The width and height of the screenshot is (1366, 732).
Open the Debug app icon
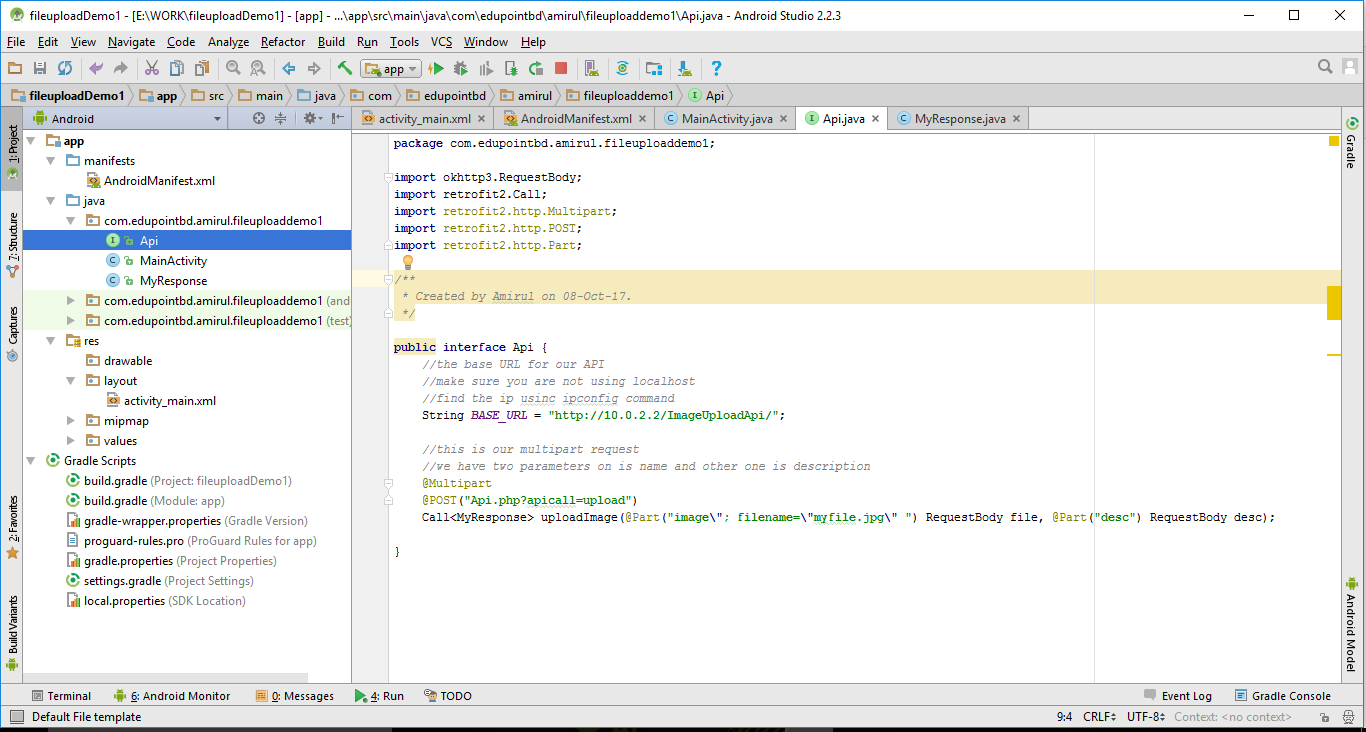(x=460, y=68)
